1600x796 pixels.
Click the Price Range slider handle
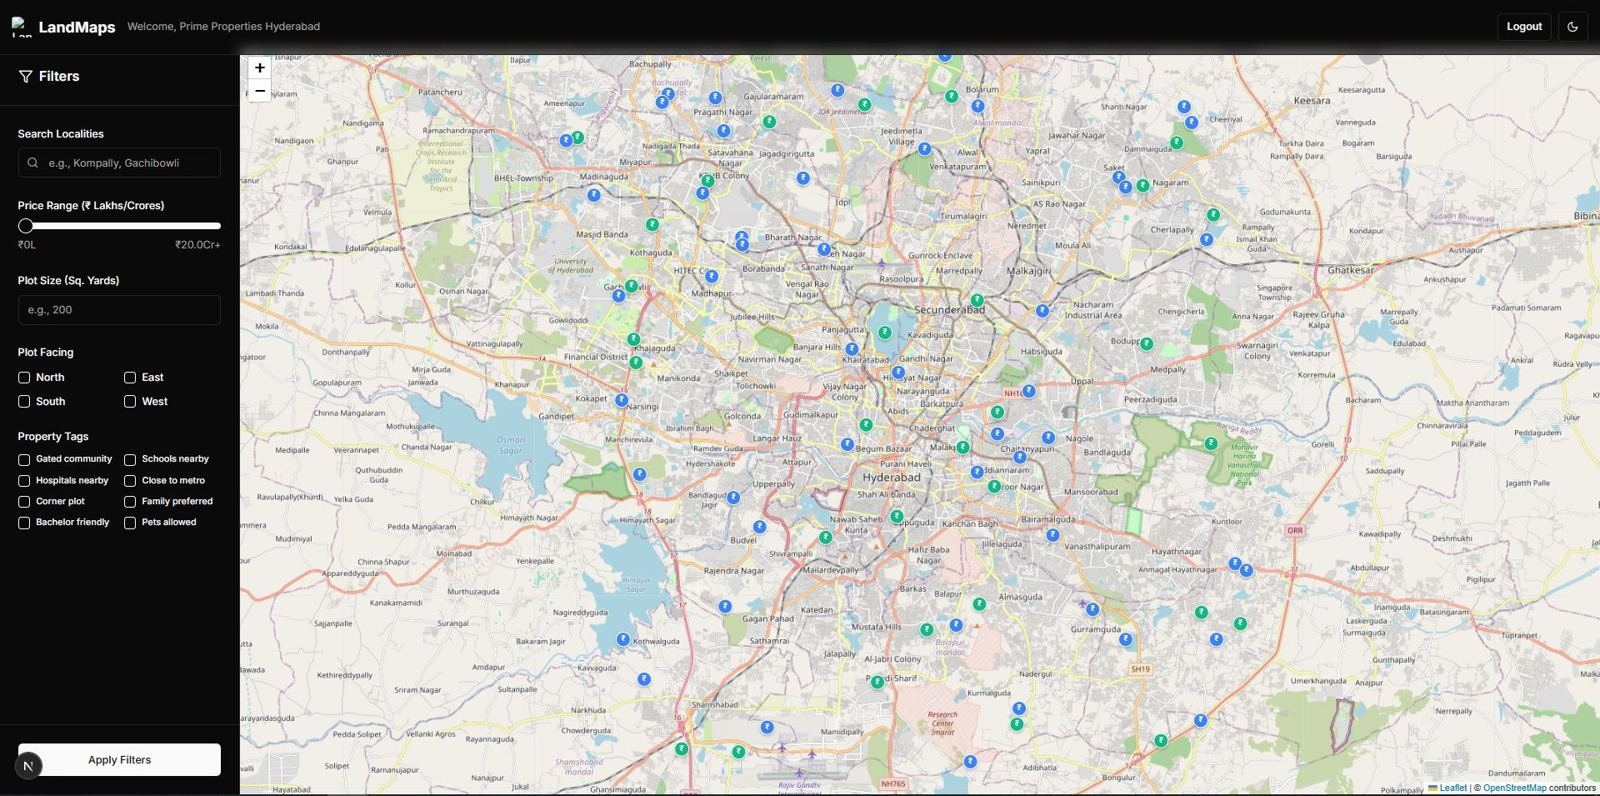point(26,226)
